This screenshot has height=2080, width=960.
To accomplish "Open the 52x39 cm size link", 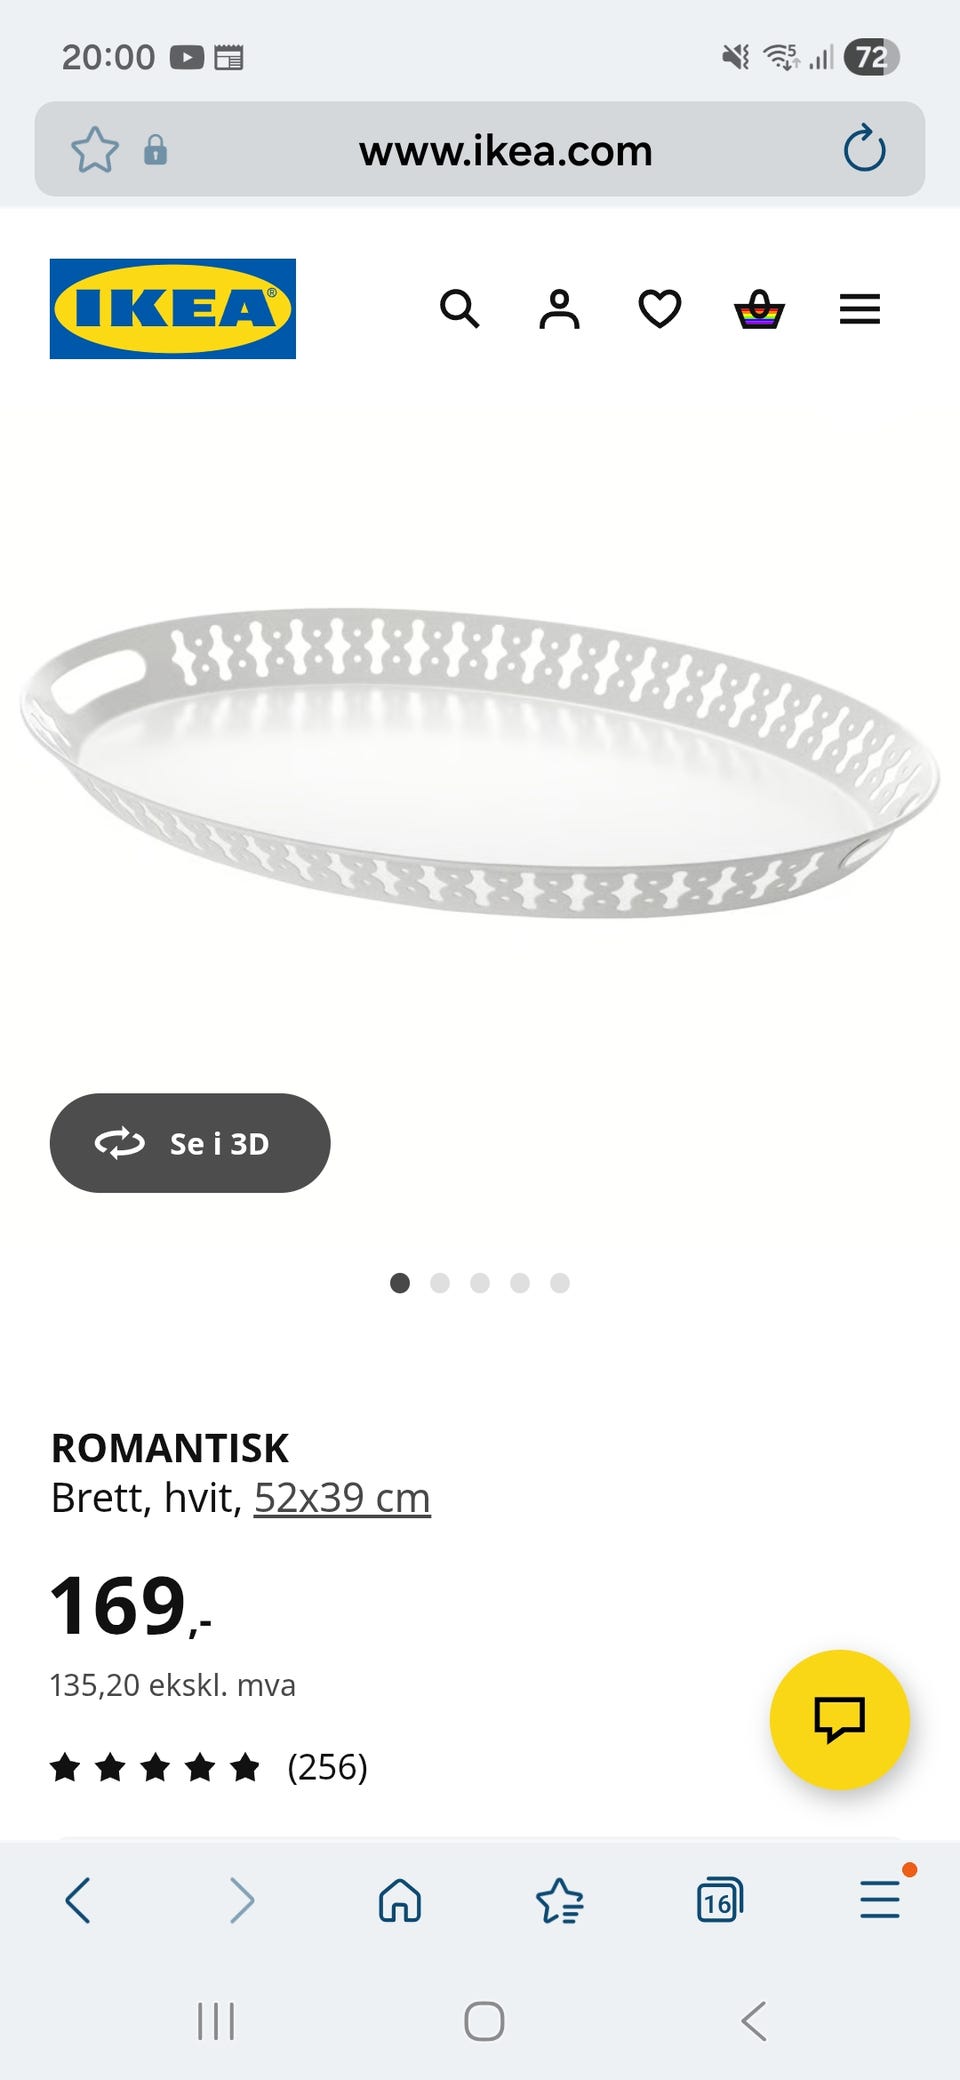I will click(x=342, y=1498).
